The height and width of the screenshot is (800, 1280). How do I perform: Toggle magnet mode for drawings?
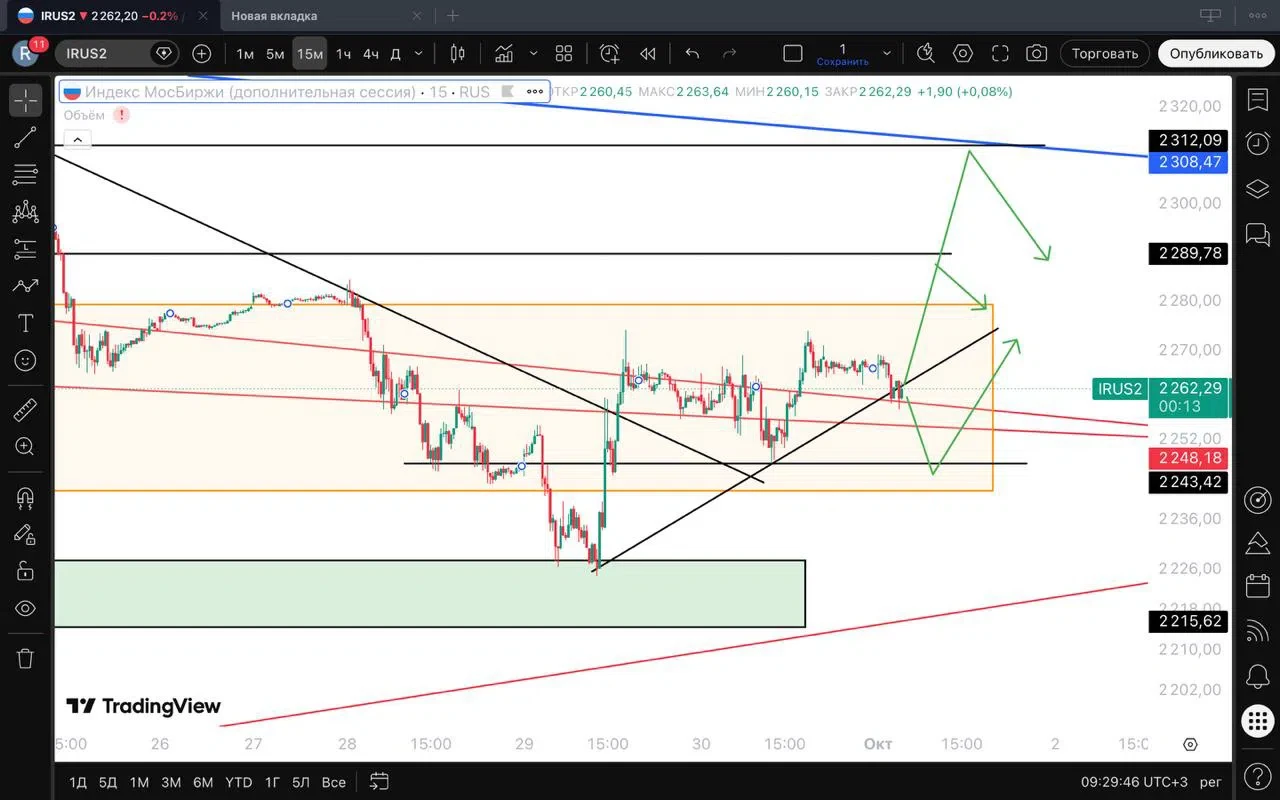[25, 497]
